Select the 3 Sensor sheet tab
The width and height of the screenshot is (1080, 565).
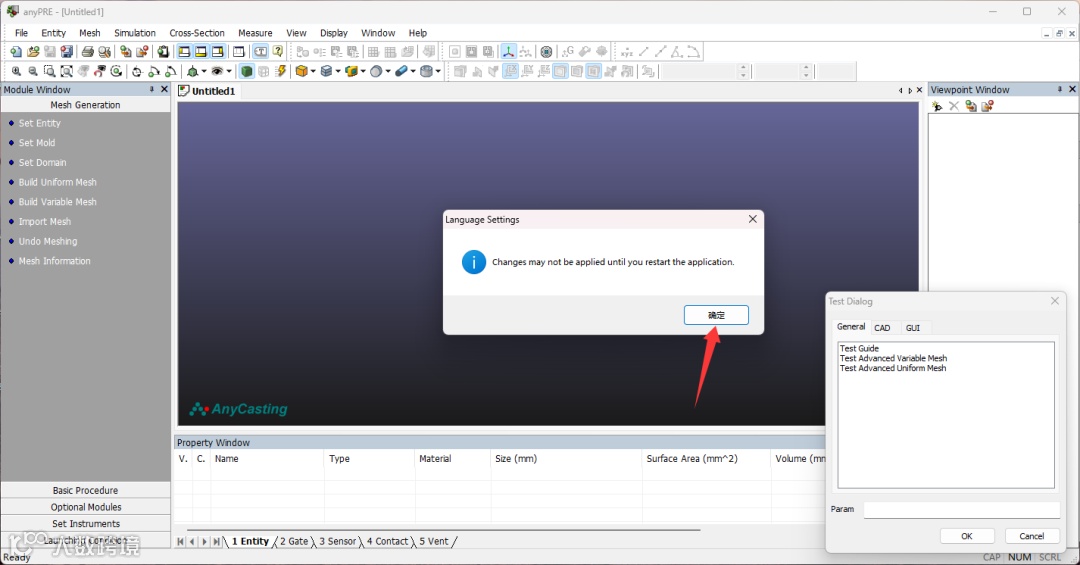pos(338,542)
